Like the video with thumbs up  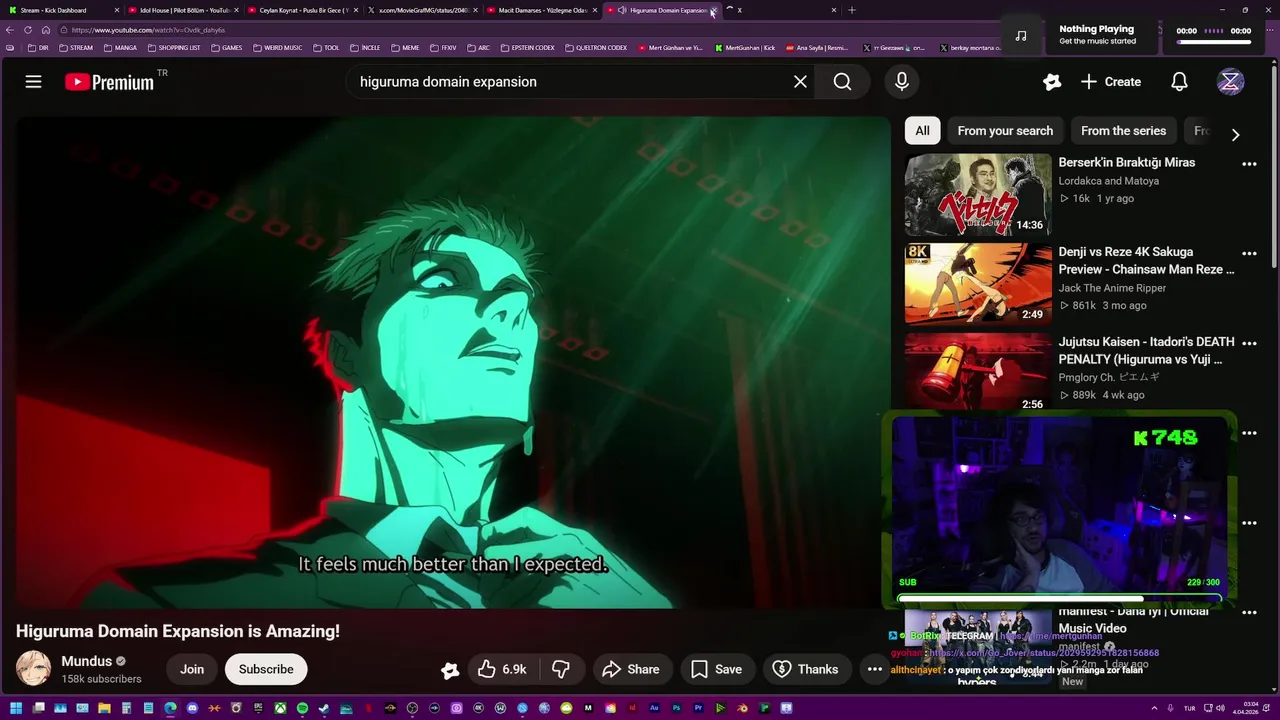pos(503,669)
